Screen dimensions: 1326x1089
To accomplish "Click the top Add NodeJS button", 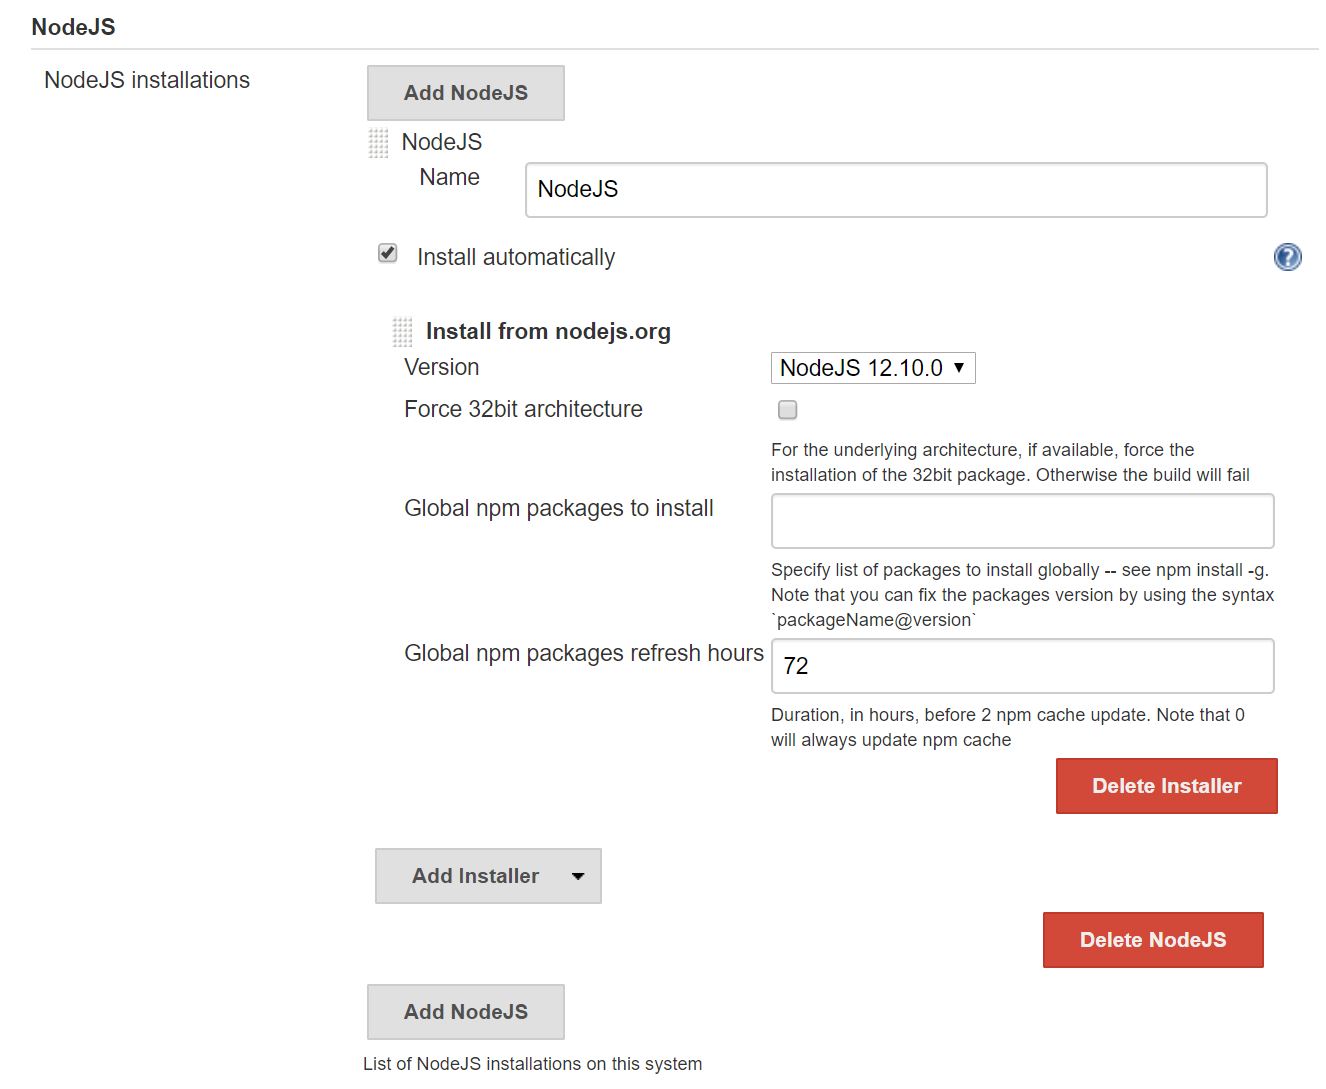I will [x=466, y=93].
